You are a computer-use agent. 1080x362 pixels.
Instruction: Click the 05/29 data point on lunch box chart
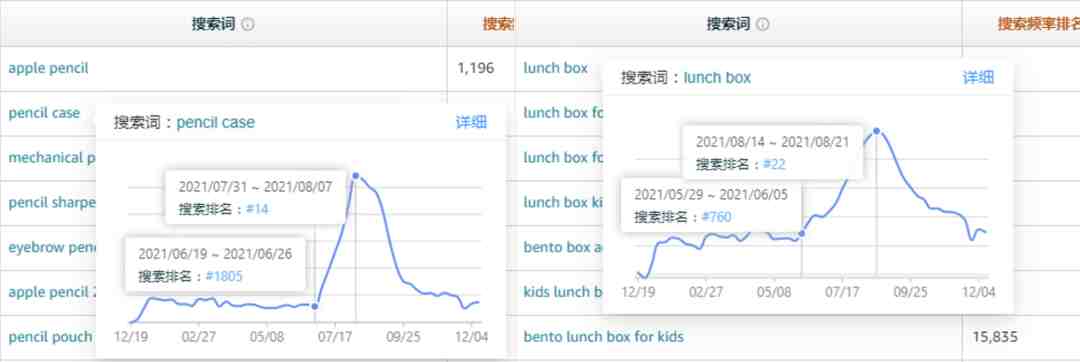(x=802, y=234)
